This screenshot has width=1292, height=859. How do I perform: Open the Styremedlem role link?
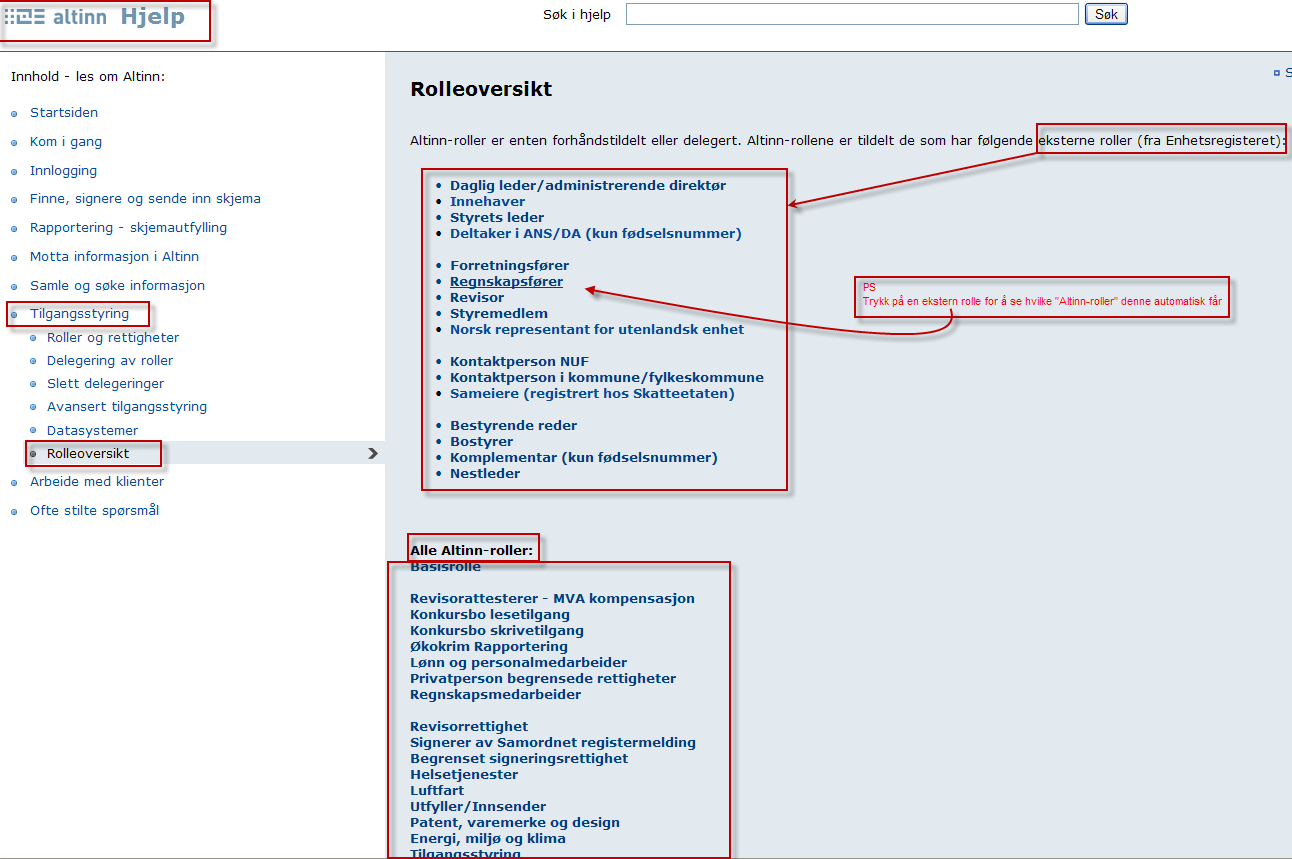tap(499, 314)
